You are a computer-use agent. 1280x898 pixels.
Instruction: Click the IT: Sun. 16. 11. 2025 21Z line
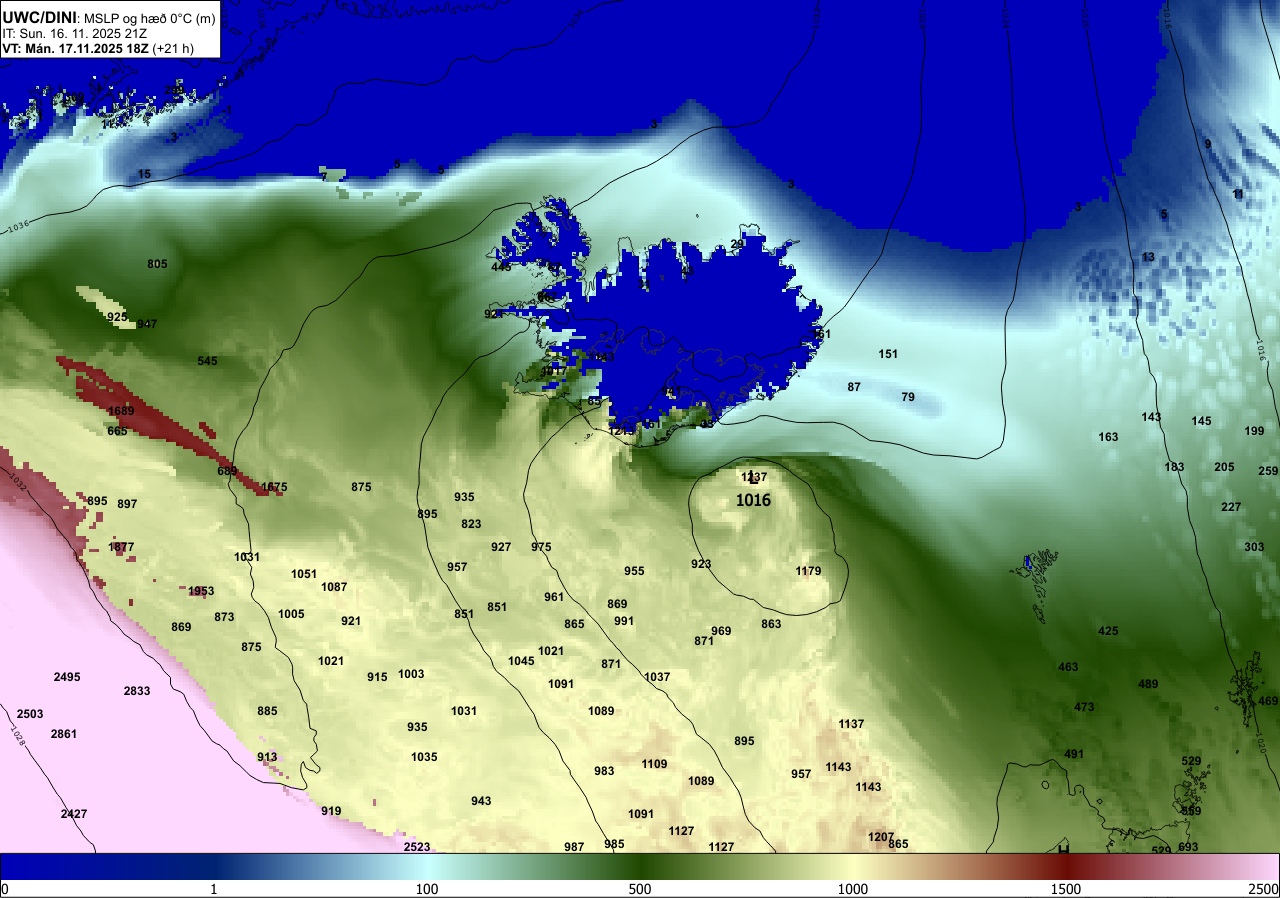point(72,33)
